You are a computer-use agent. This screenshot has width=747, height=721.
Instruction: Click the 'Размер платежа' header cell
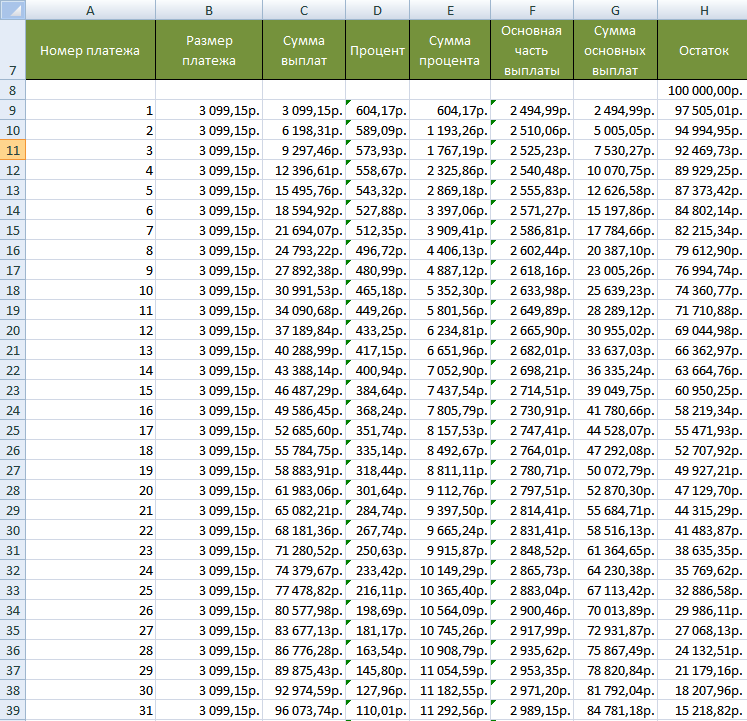pos(209,50)
